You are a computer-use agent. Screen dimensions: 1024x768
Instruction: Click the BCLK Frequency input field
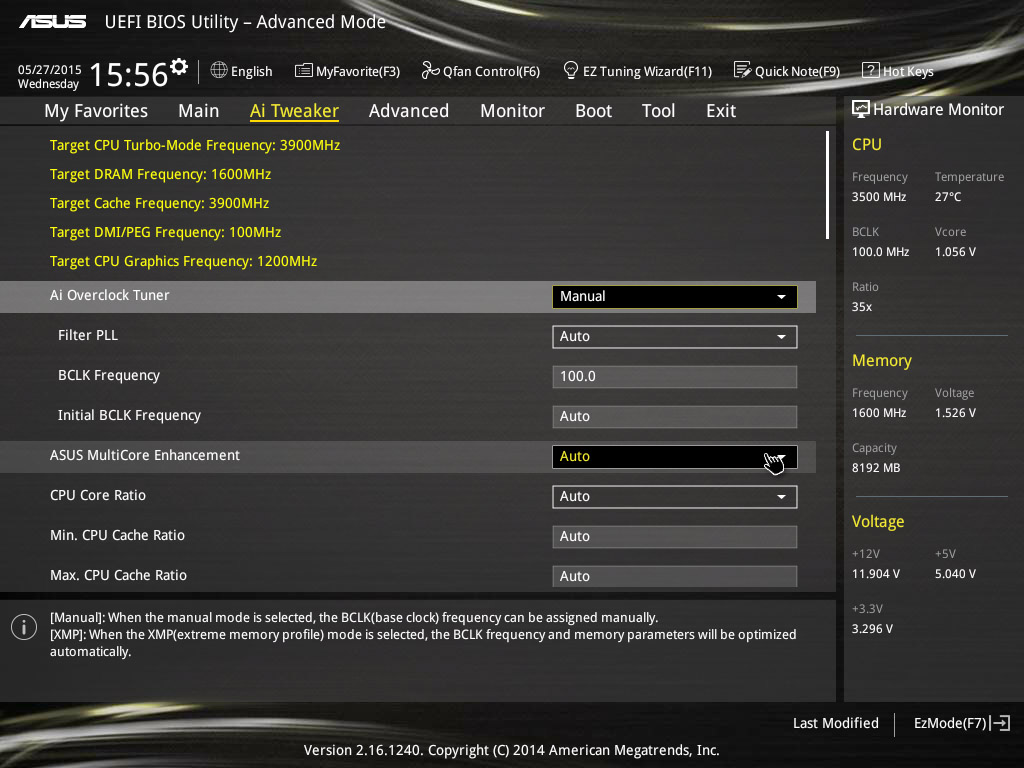tap(675, 377)
